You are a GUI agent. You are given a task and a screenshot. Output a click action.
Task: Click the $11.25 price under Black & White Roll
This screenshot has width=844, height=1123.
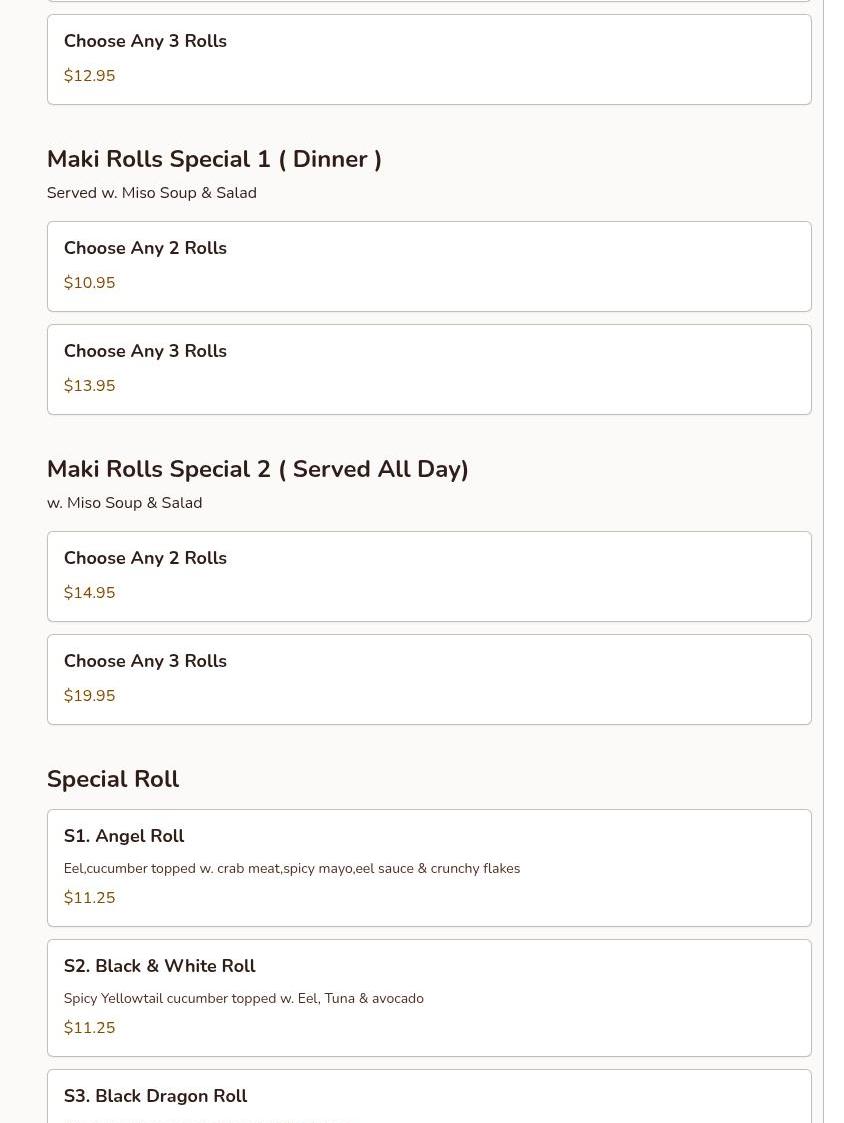tap(89, 1028)
